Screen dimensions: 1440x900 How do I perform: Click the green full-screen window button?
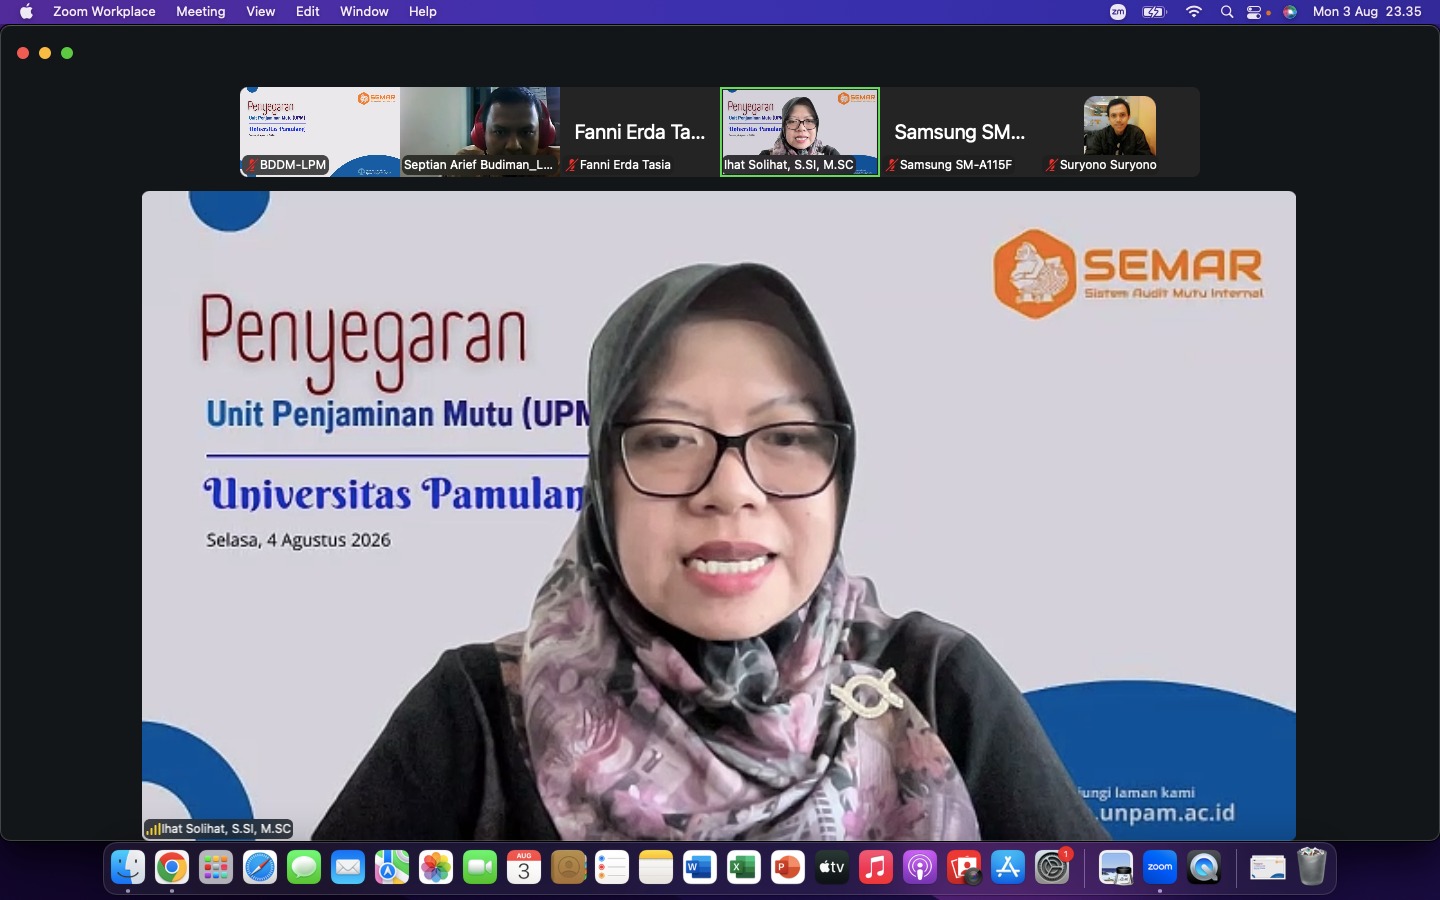pos(67,53)
